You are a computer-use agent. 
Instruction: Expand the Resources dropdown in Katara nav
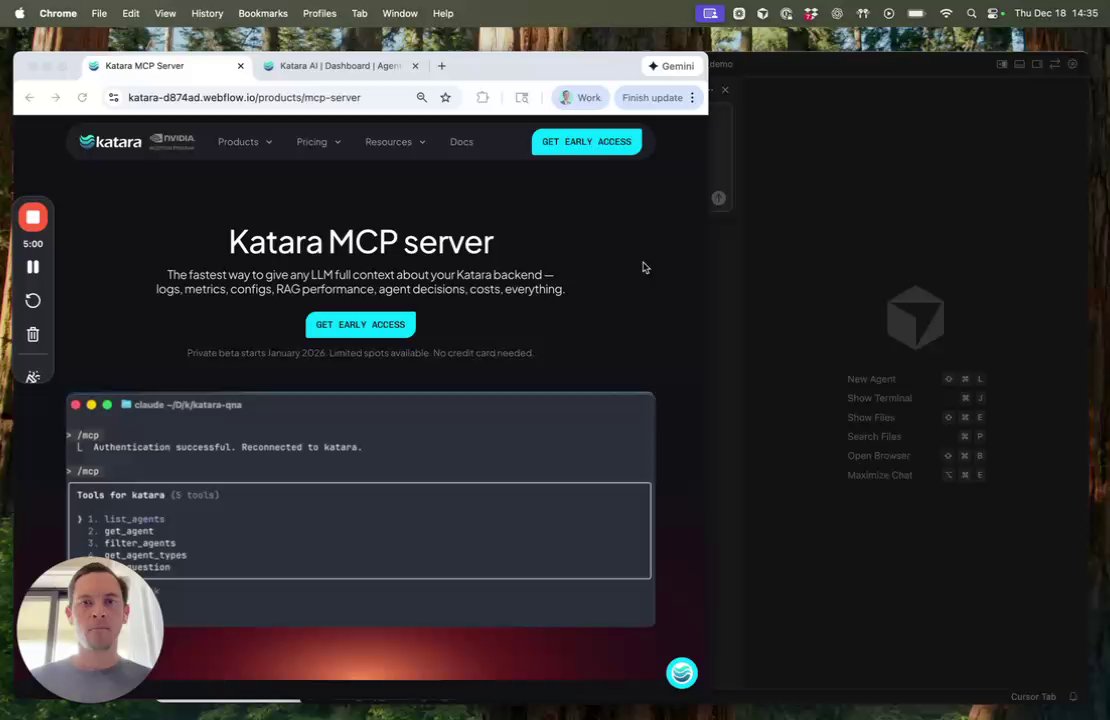(395, 142)
